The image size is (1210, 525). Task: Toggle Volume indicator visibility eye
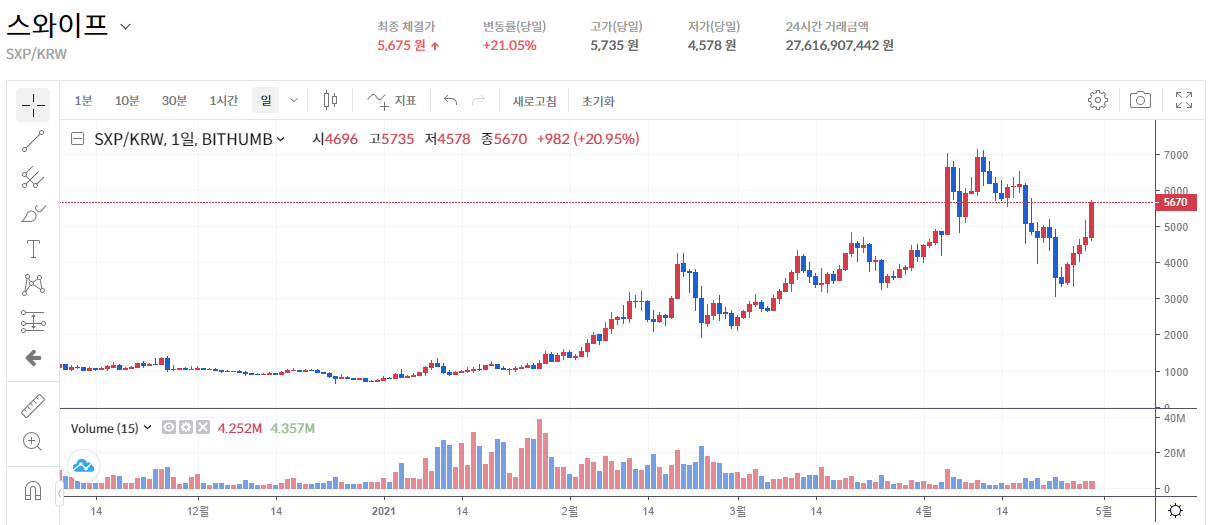coord(169,428)
